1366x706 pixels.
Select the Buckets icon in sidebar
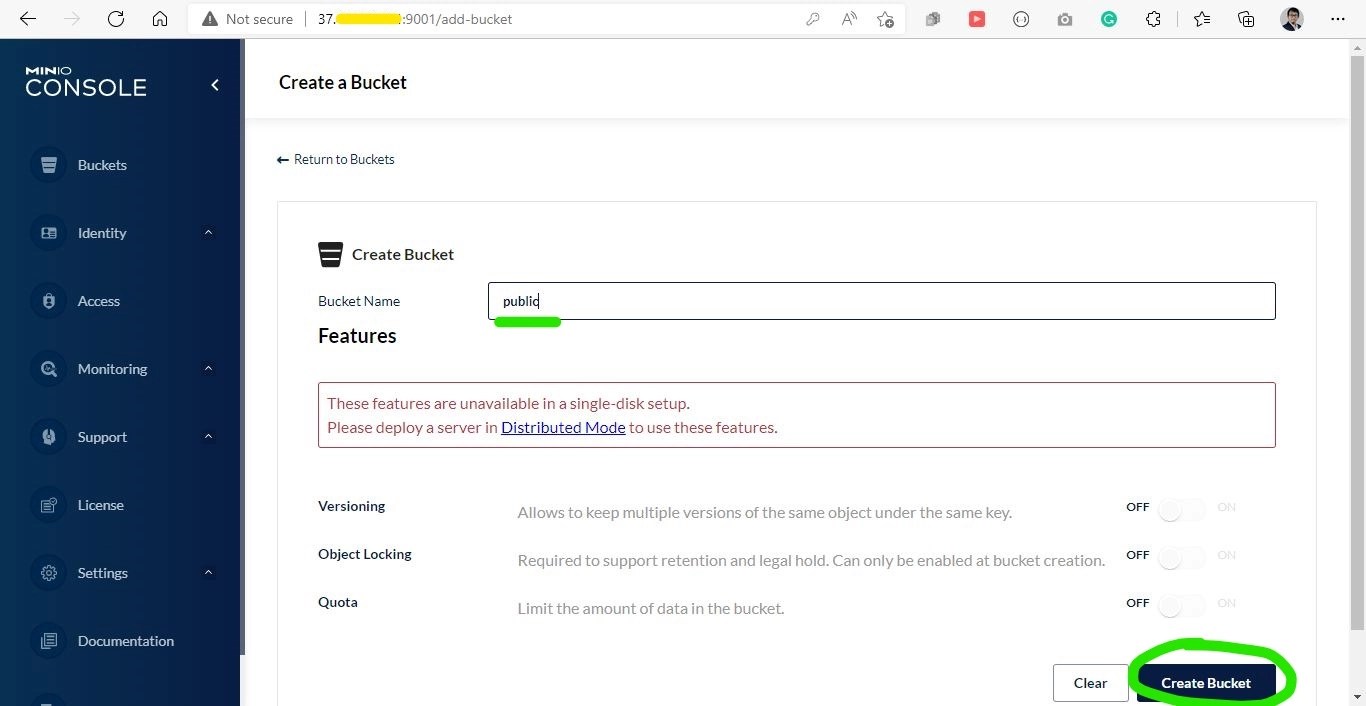[48, 164]
